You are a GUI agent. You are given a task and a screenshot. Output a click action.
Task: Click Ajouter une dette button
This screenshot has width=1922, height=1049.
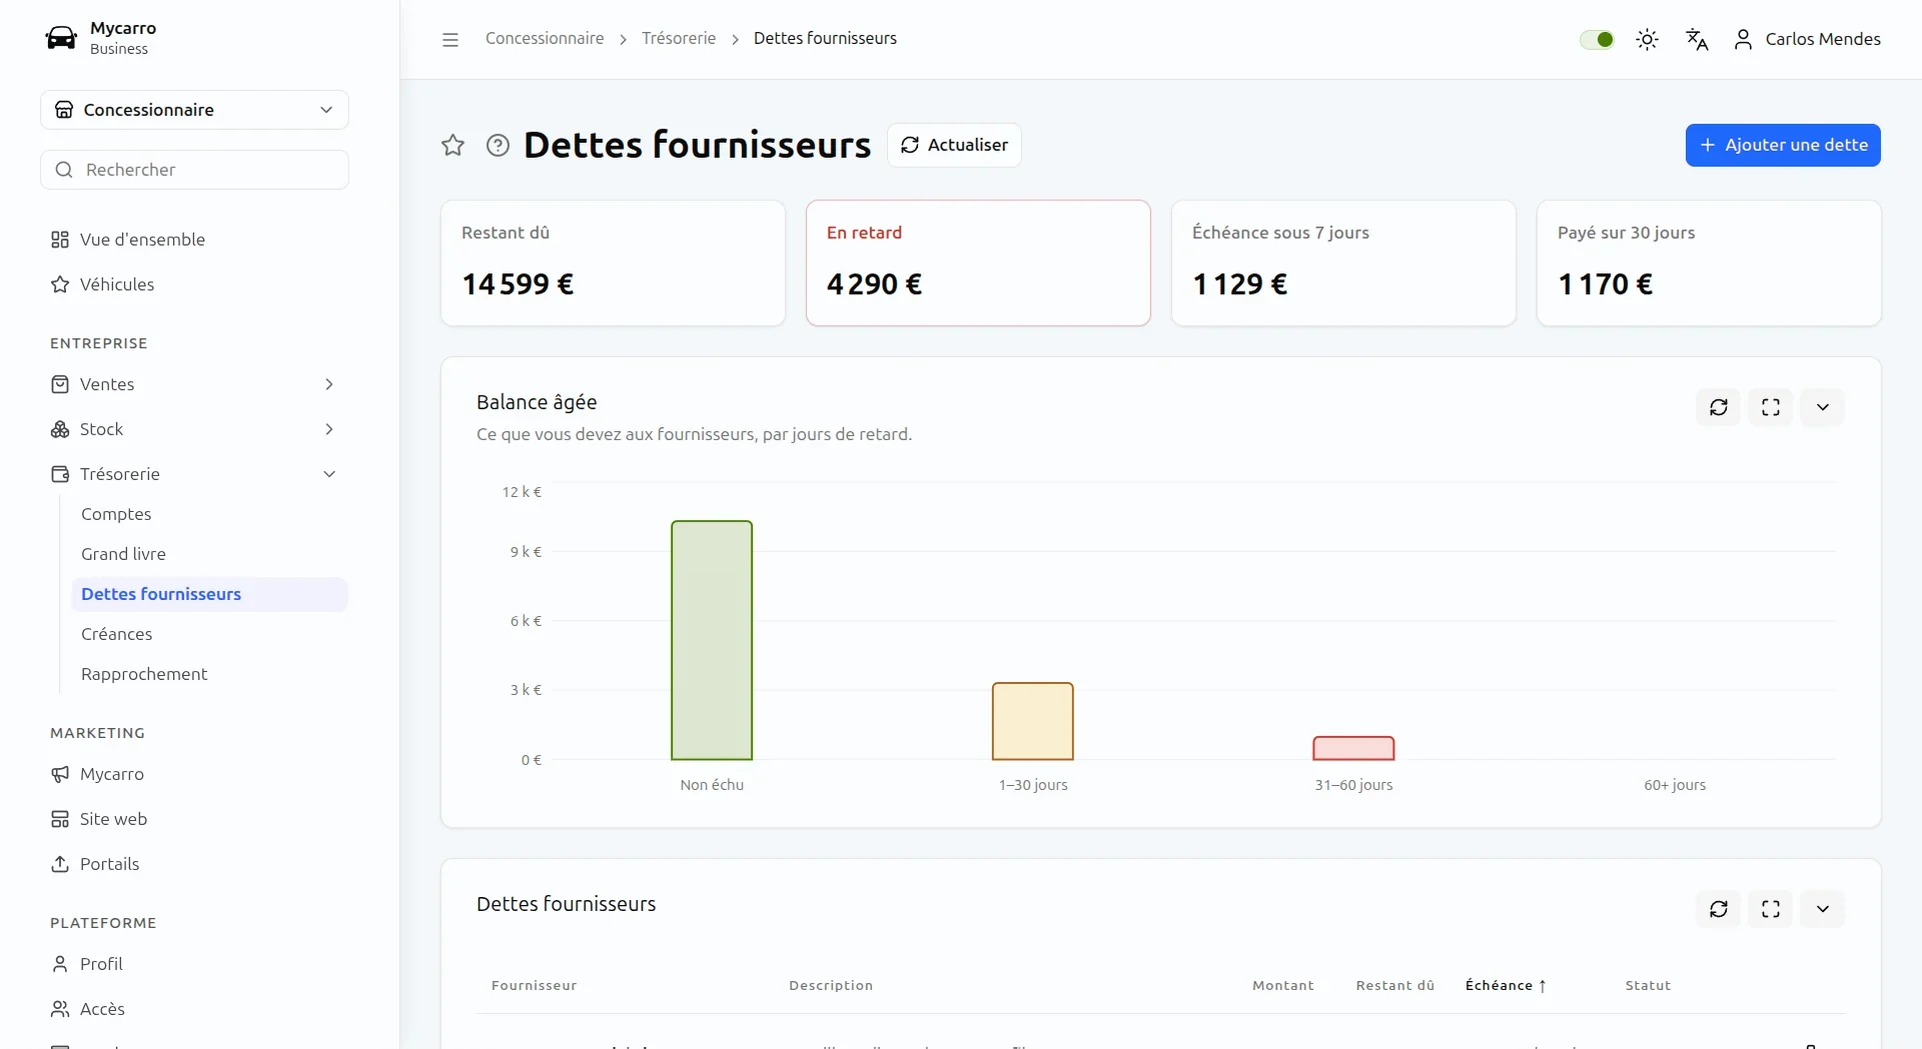point(1783,145)
